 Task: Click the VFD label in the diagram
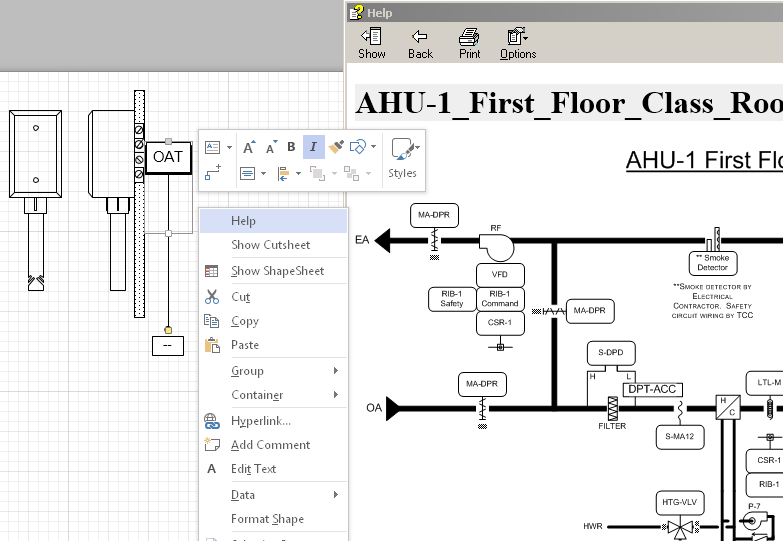500,274
